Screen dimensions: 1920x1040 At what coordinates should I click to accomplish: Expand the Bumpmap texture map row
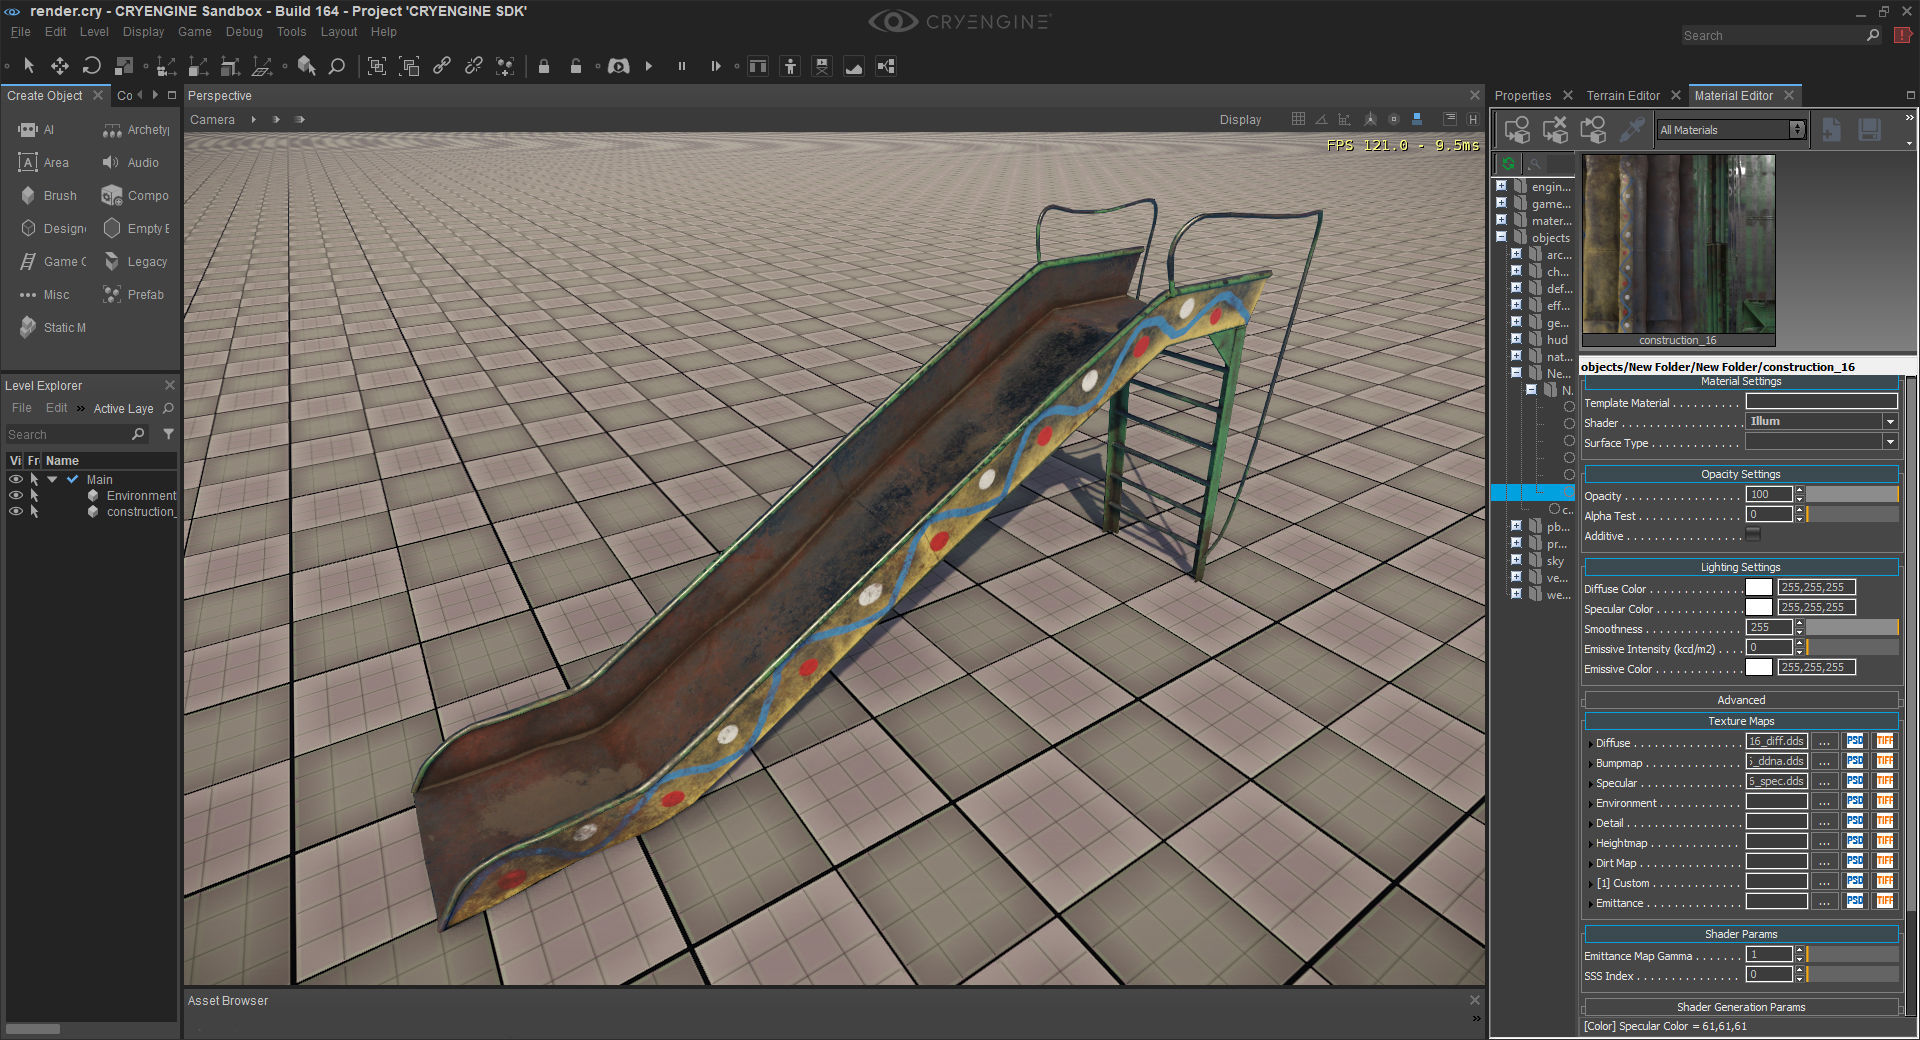click(1590, 764)
